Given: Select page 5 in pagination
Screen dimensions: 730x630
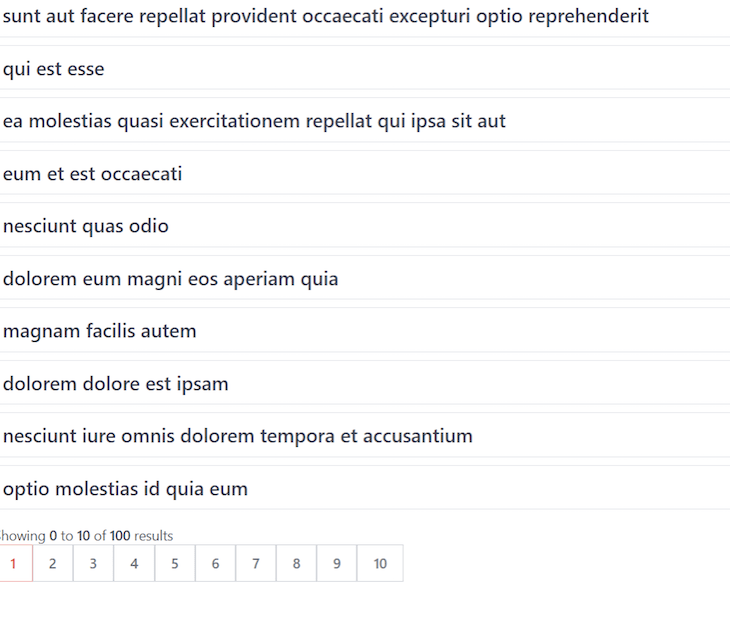Looking at the screenshot, I should [x=175, y=563].
